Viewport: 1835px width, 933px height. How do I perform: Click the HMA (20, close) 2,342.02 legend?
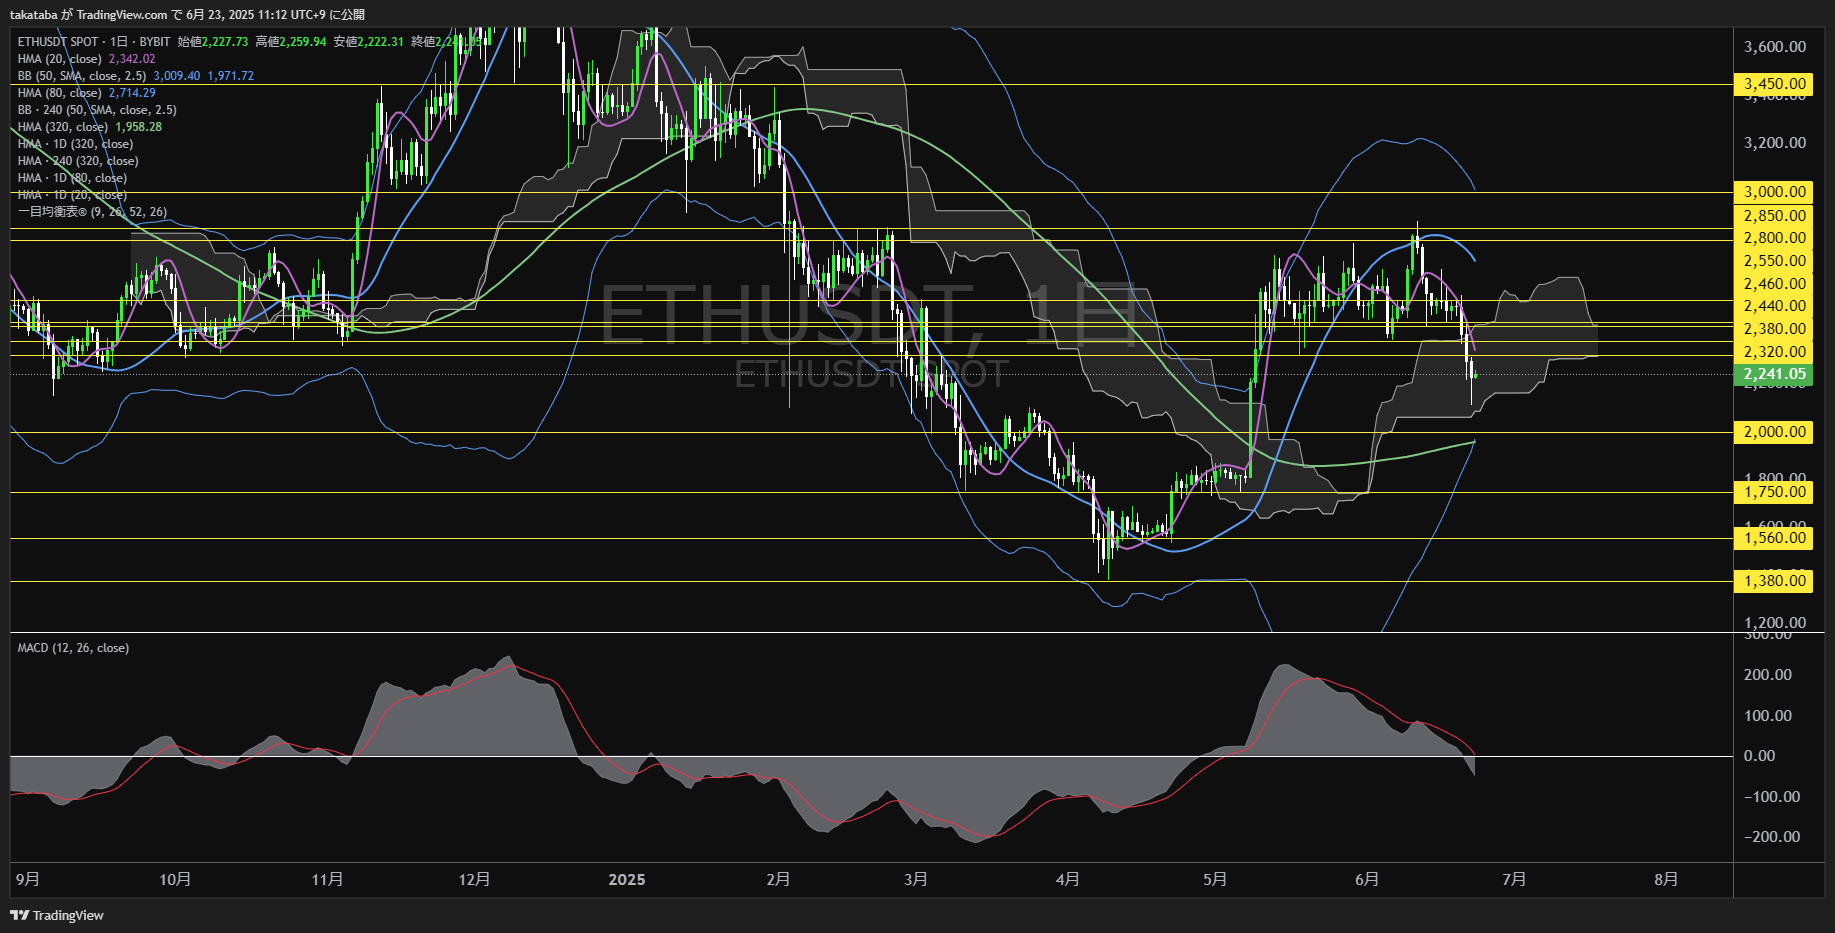point(86,59)
